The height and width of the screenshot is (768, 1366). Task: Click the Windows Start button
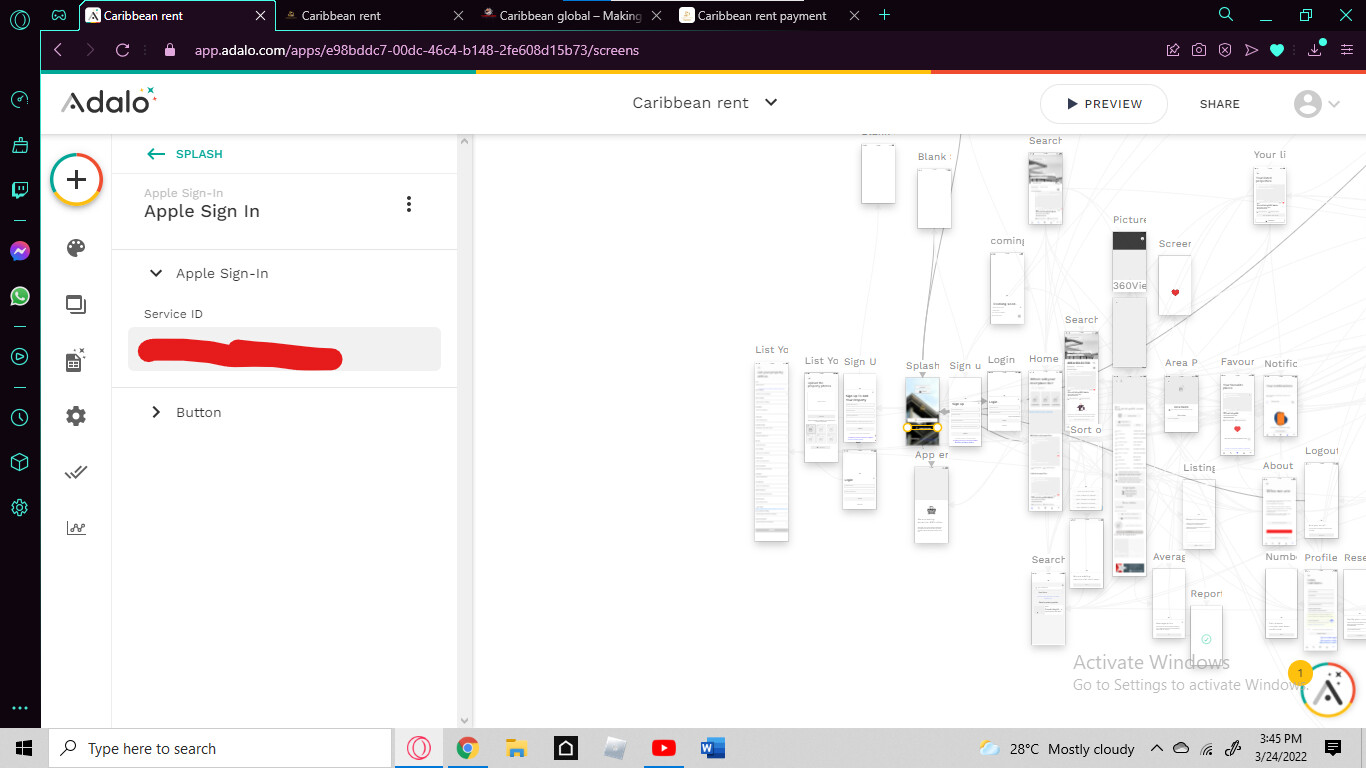(24, 748)
